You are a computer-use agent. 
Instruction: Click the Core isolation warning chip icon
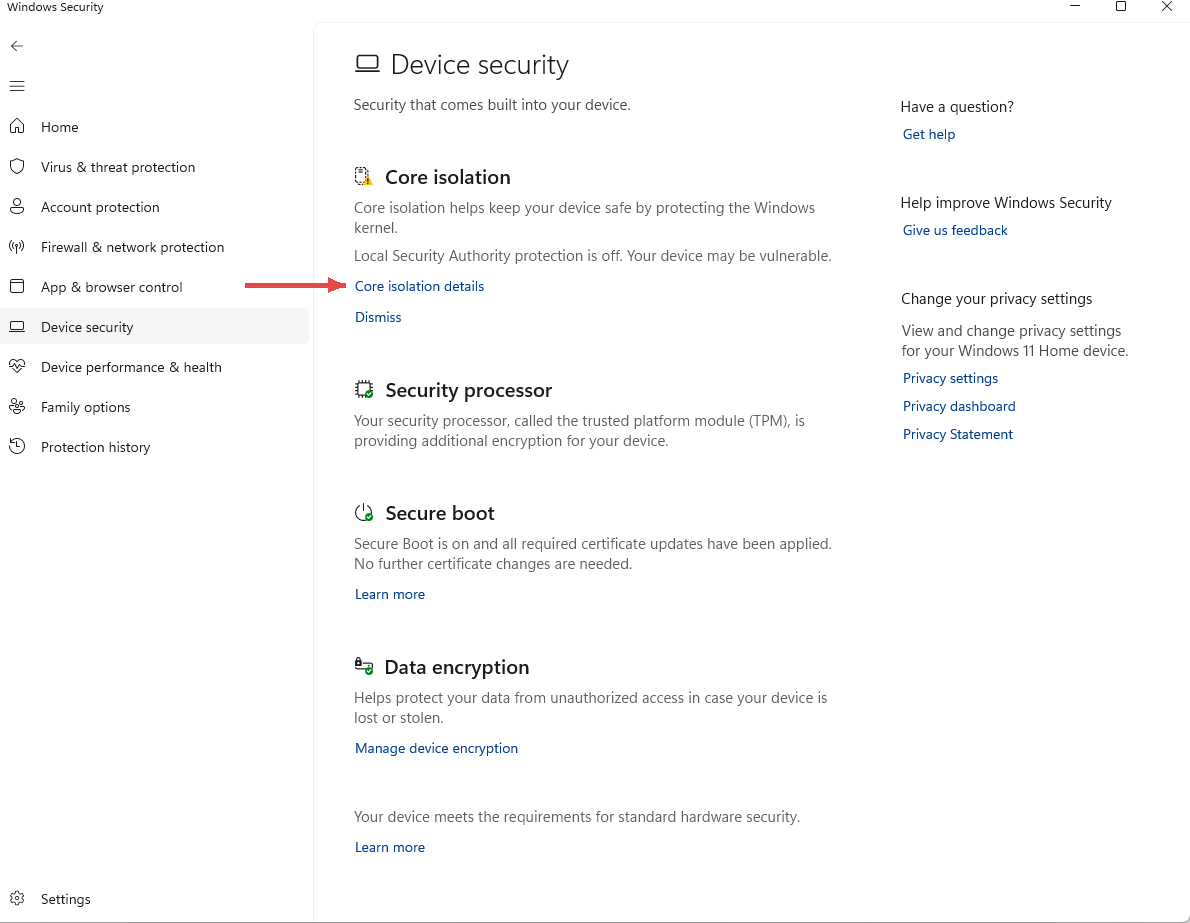(x=364, y=176)
